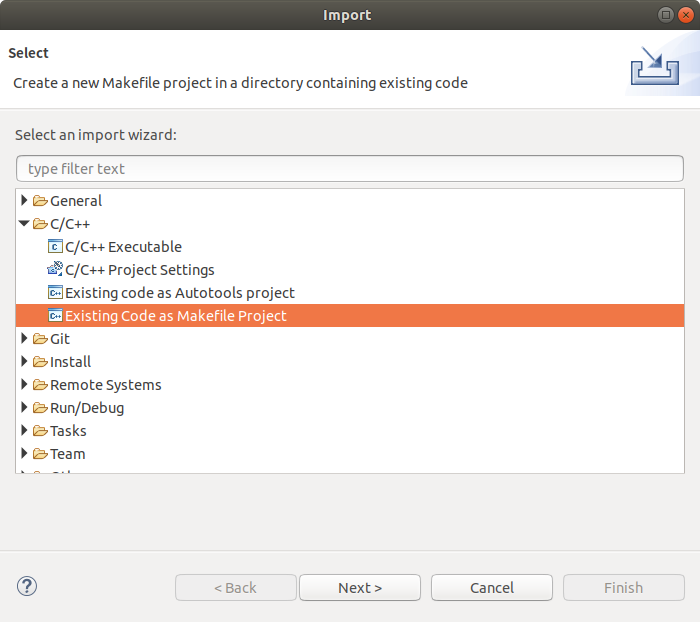Collapse the C/C++ category arrow
Image resolution: width=700 pixels, height=622 pixels.
[25, 224]
